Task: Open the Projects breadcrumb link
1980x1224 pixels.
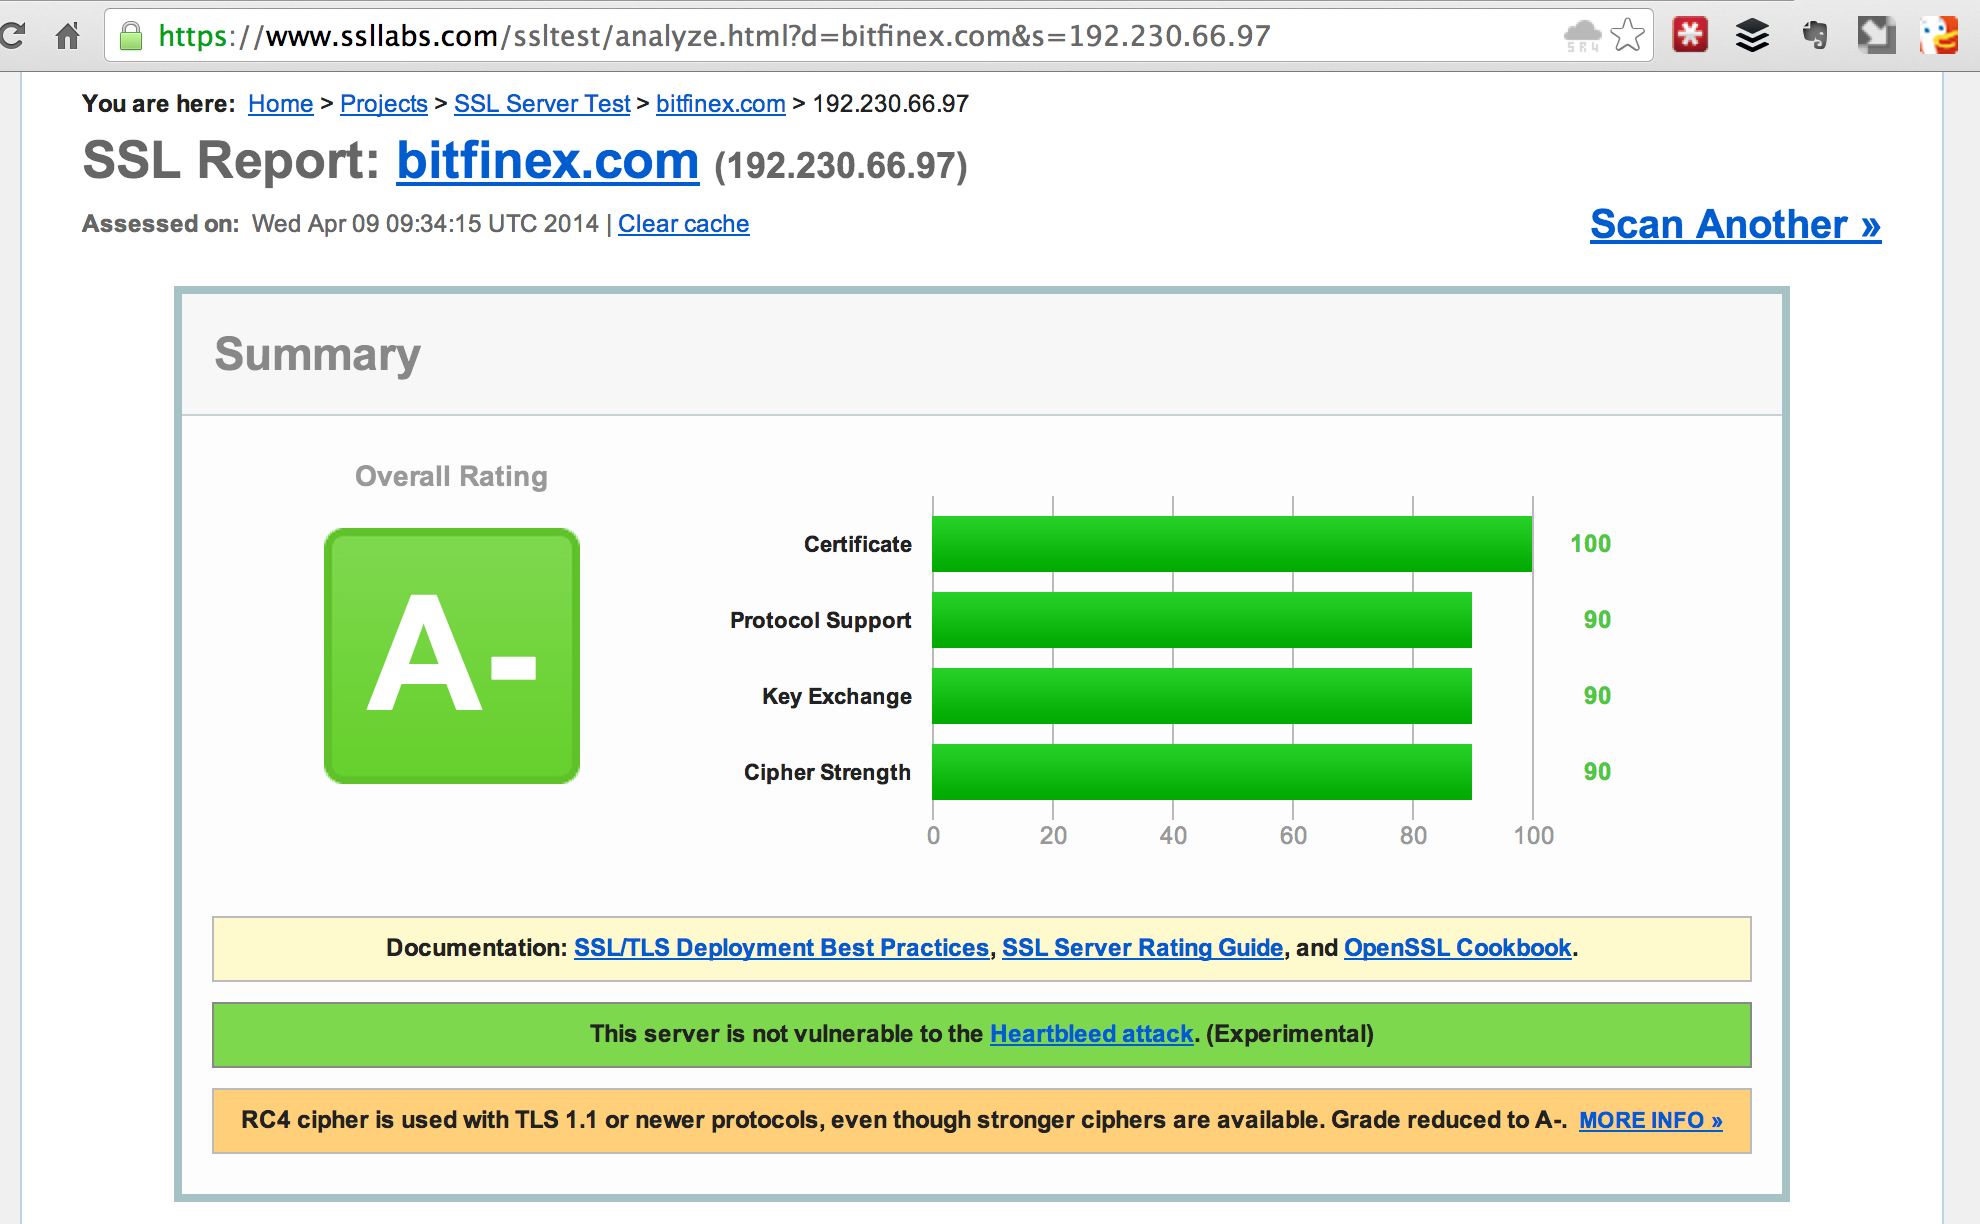Action: tap(383, 104)
